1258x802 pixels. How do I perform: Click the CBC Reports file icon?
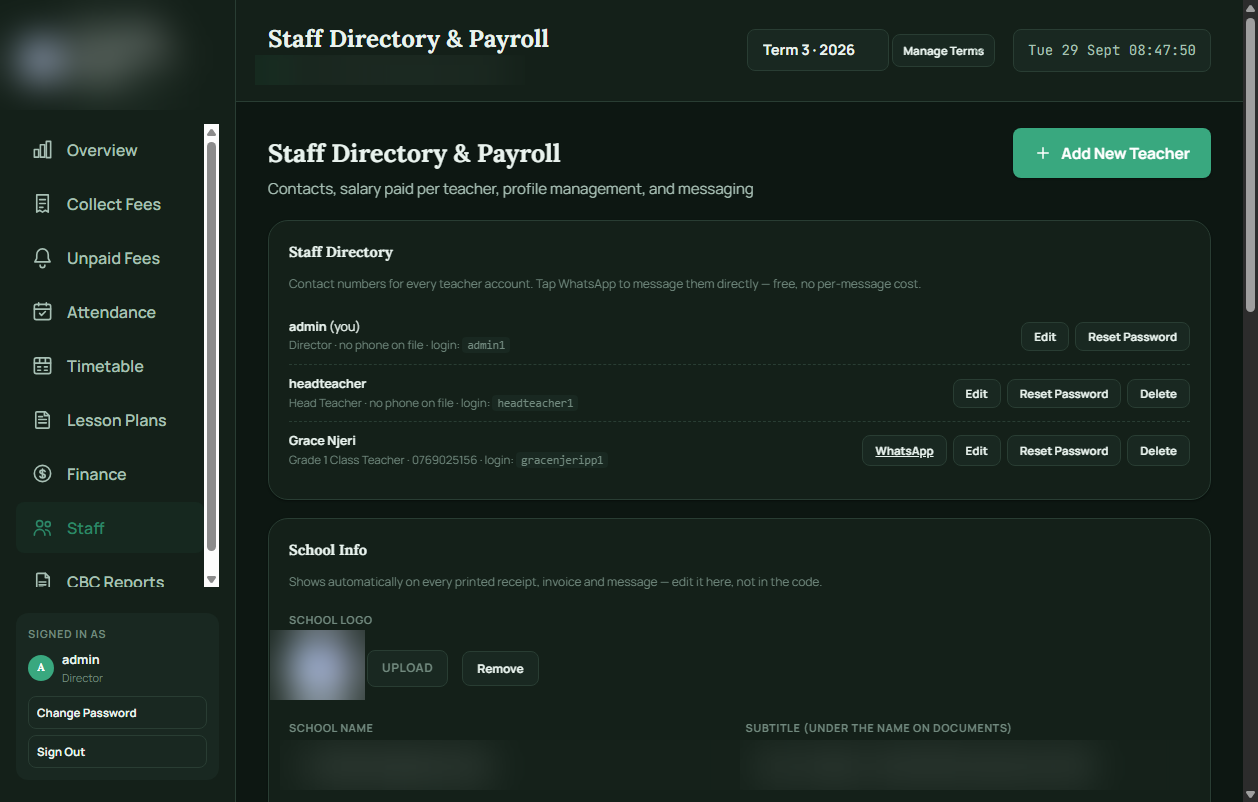[42, 580]
